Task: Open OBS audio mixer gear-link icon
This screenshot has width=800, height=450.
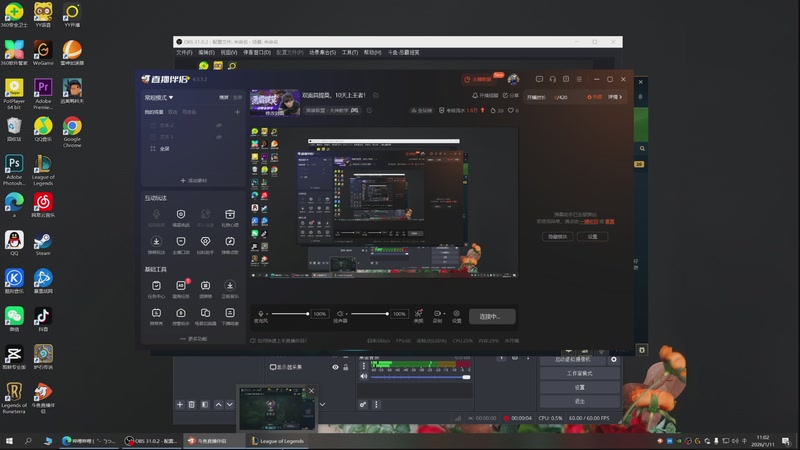Action: tap(363, 405)
